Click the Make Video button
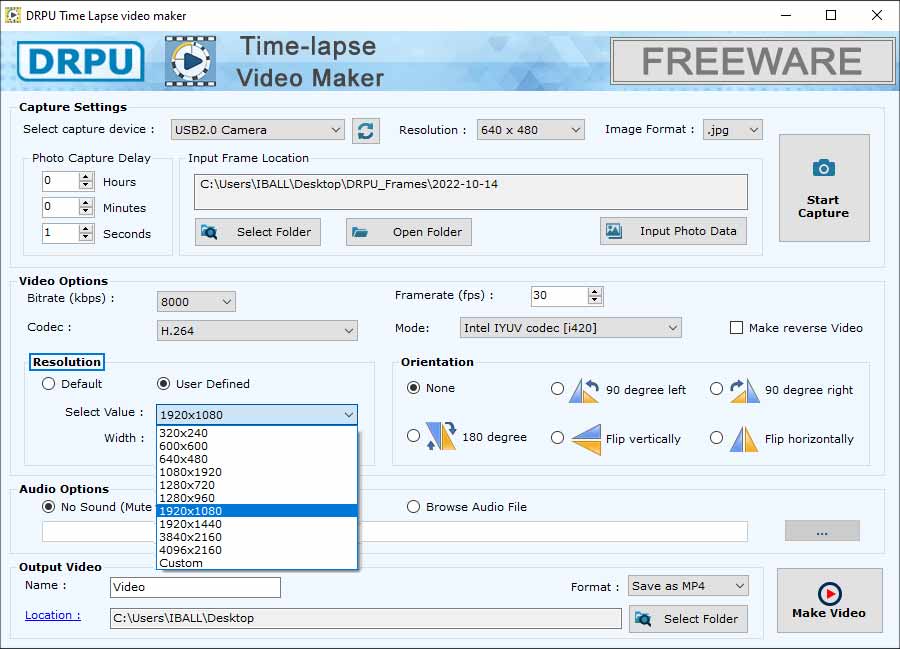Viewport: 900px width, 649px height. tap(829, 600)
